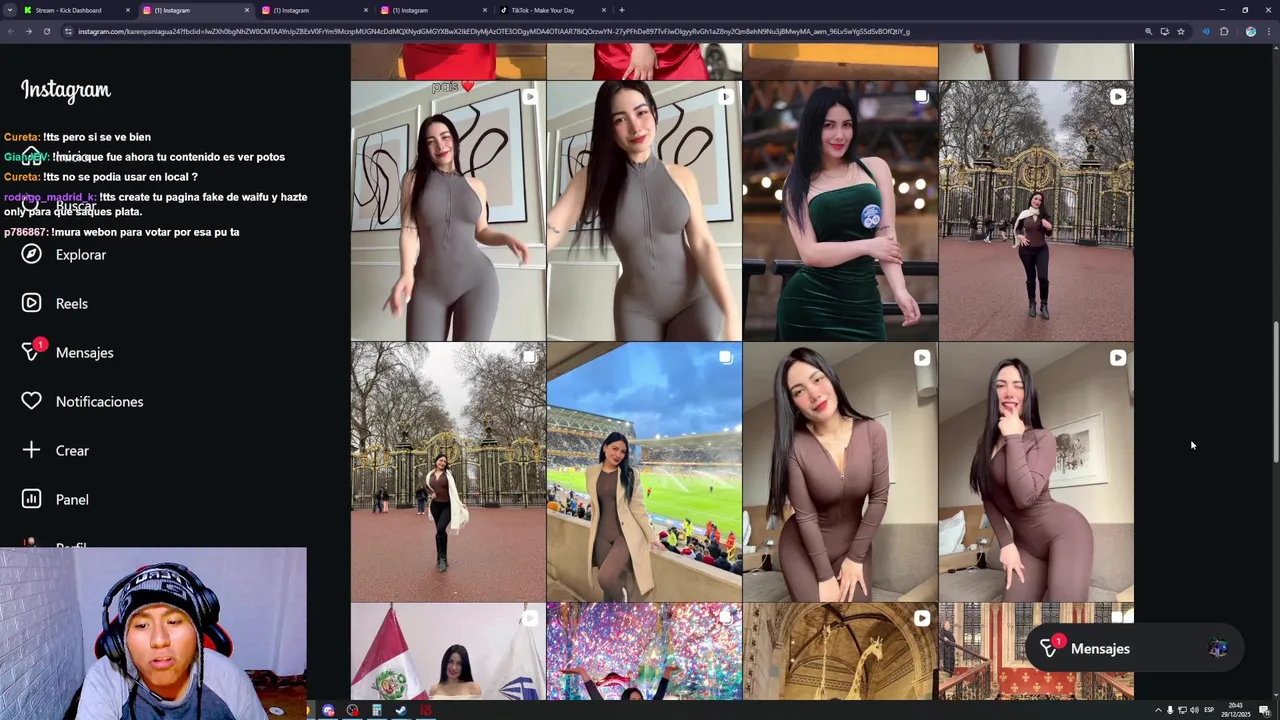
Task: Click the avatar in the floating Mensajes bar
Action: pos(1217,648)
